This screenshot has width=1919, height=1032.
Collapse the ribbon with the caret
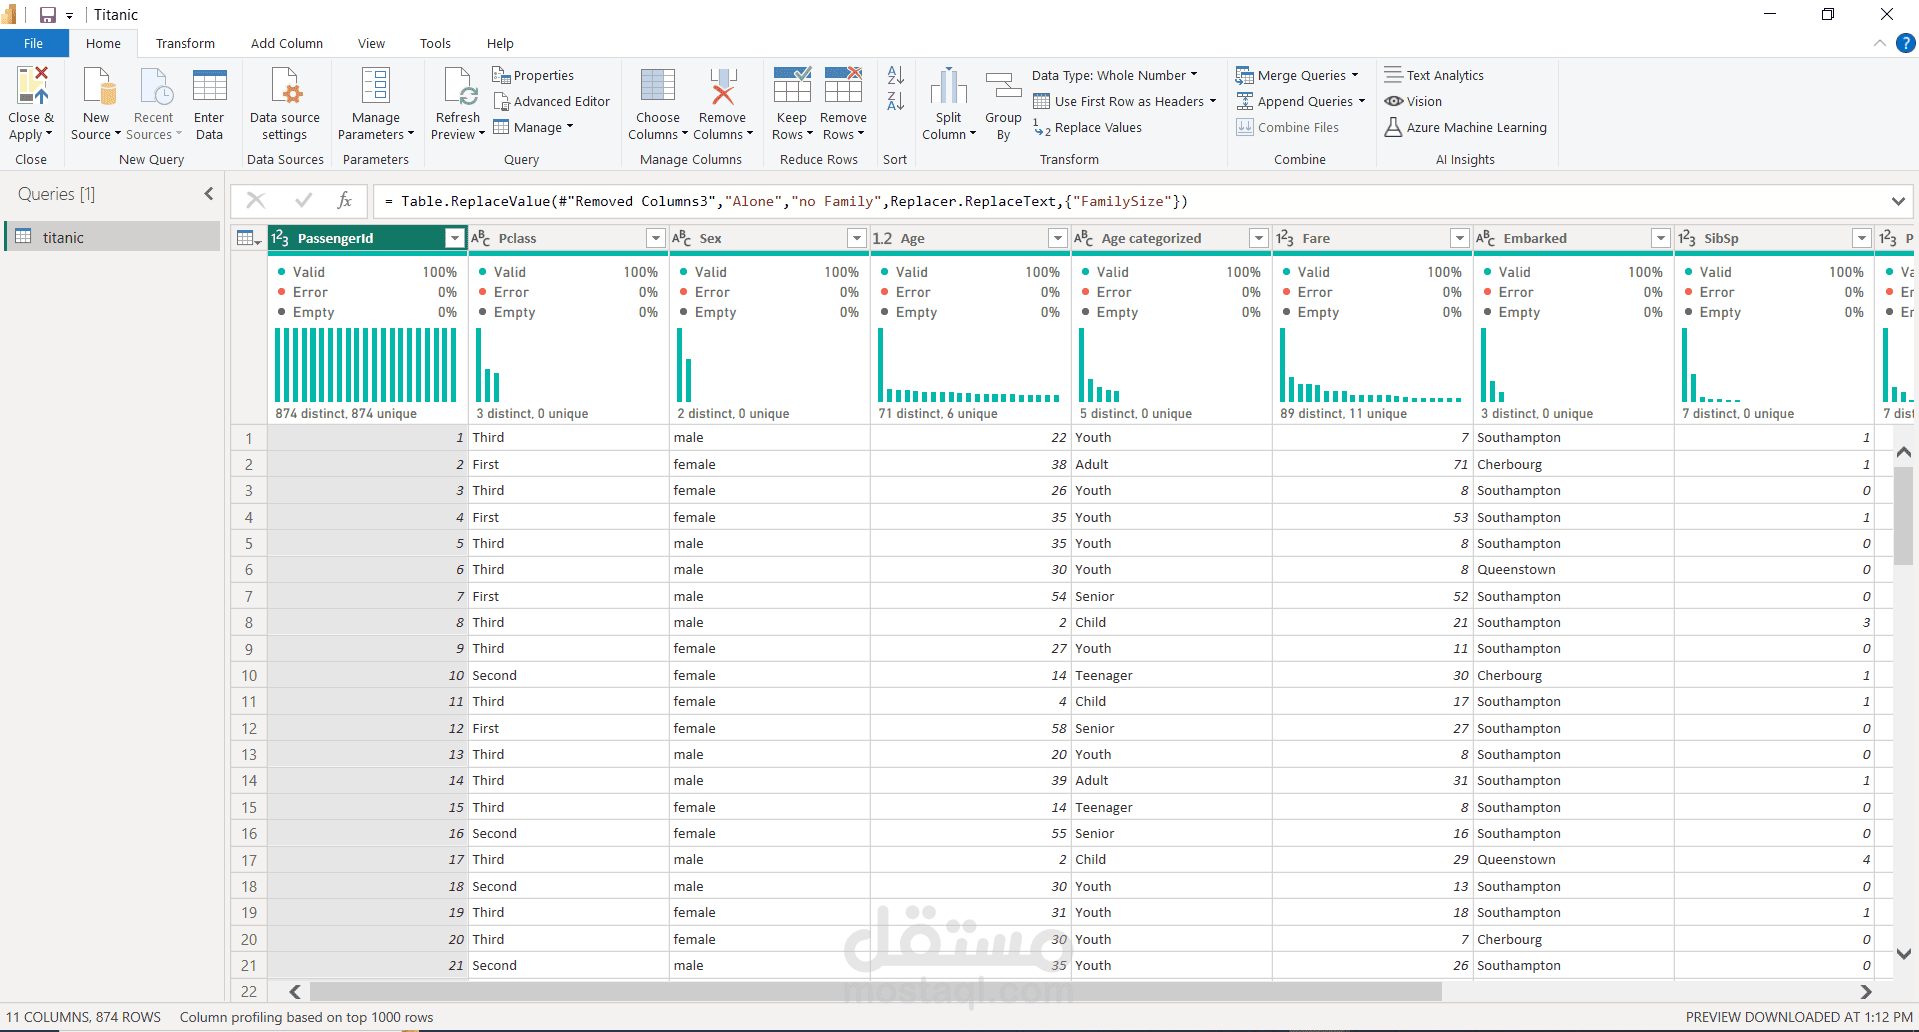[1880, 43]
